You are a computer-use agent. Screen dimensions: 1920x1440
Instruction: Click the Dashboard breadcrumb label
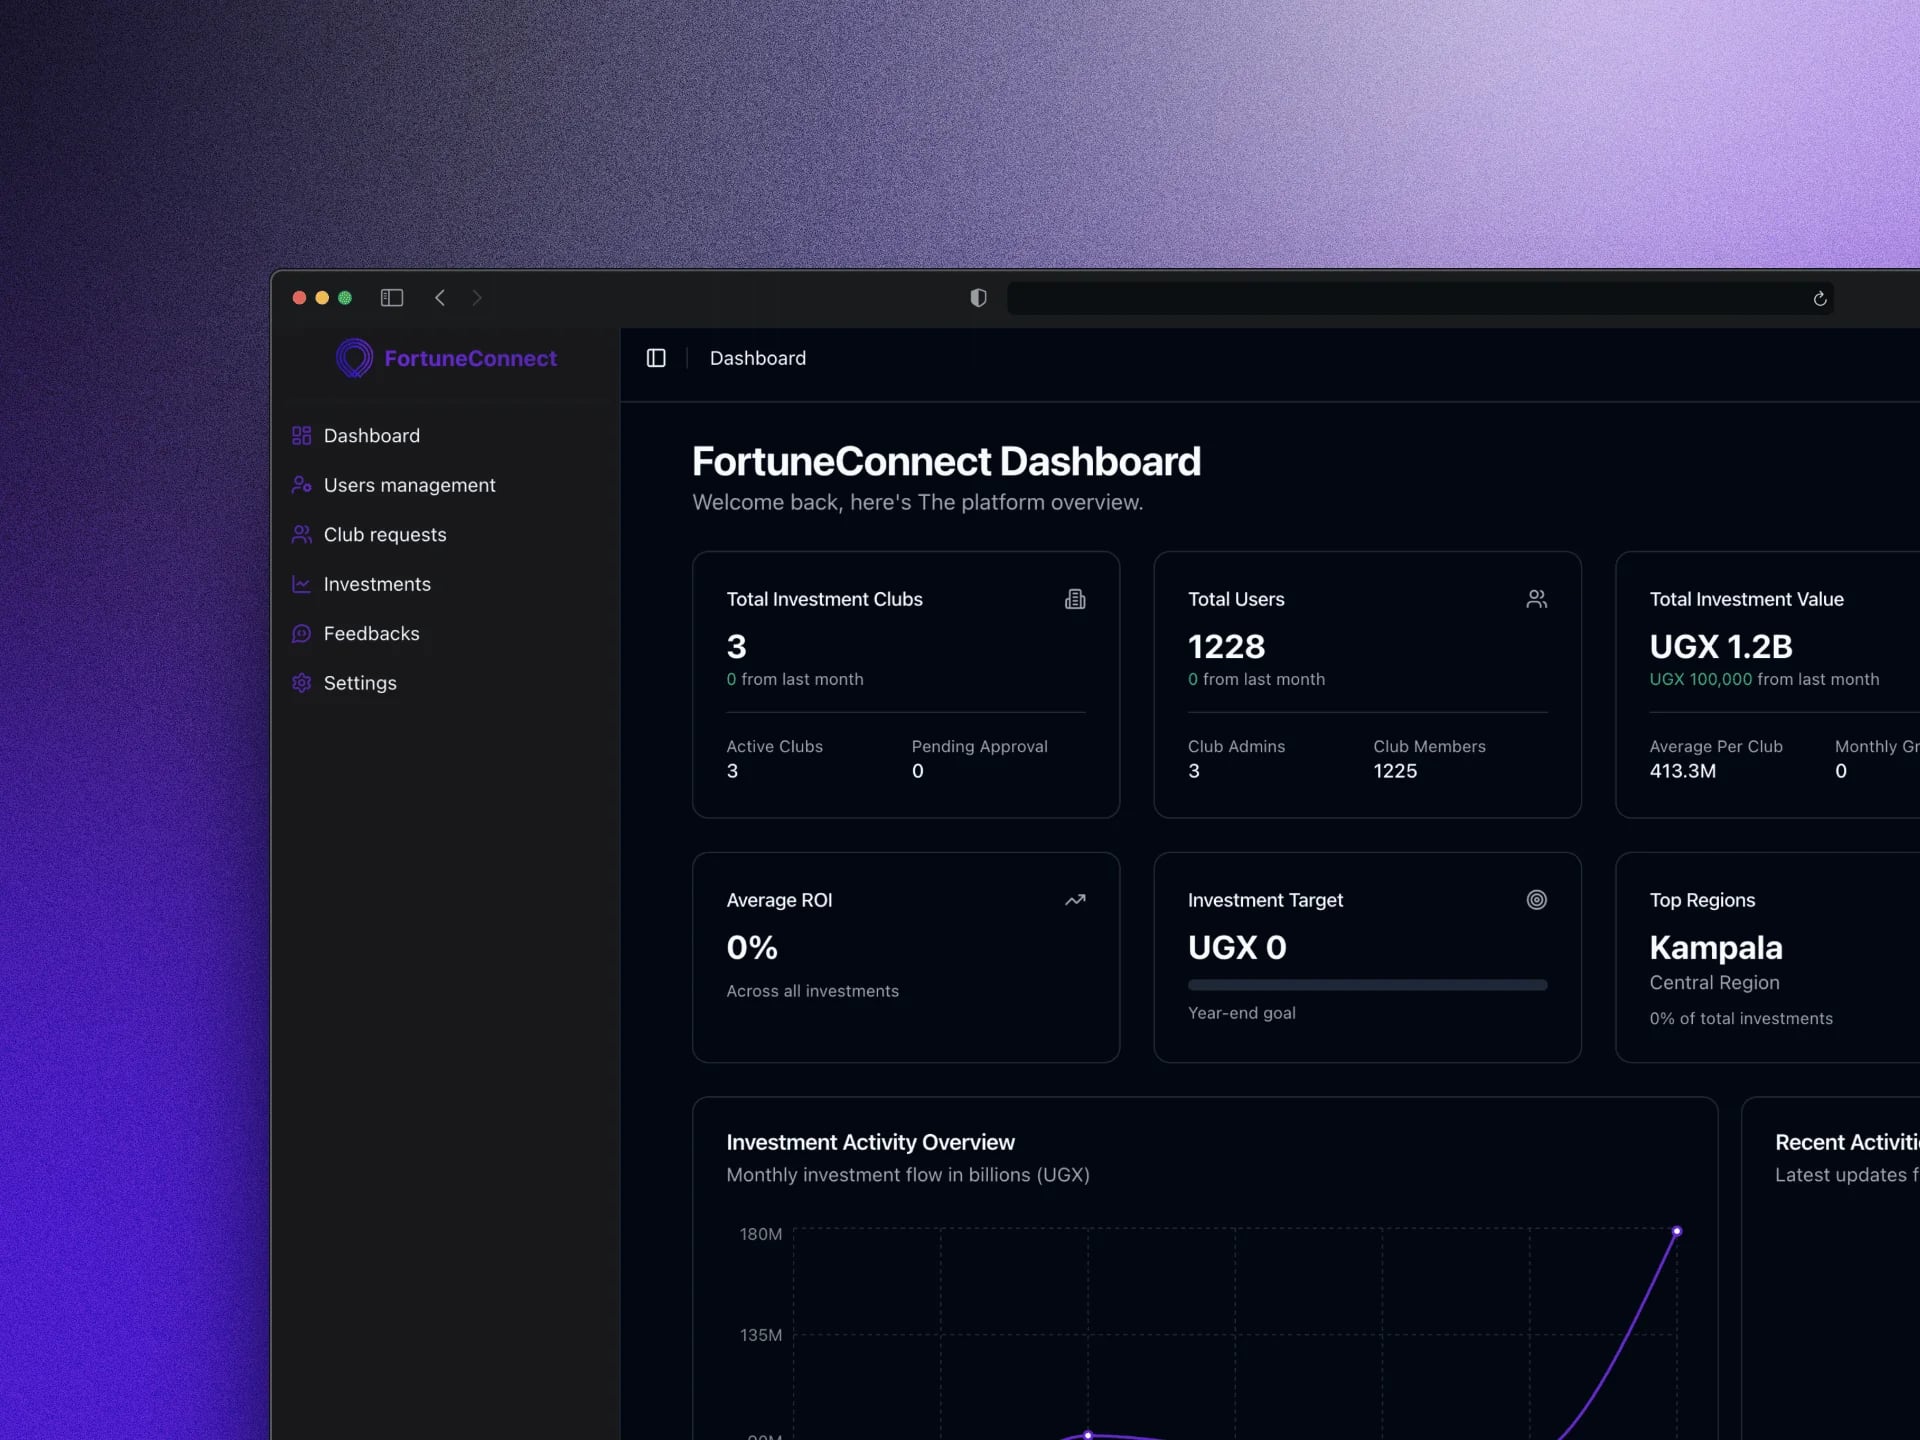[757, 357]
